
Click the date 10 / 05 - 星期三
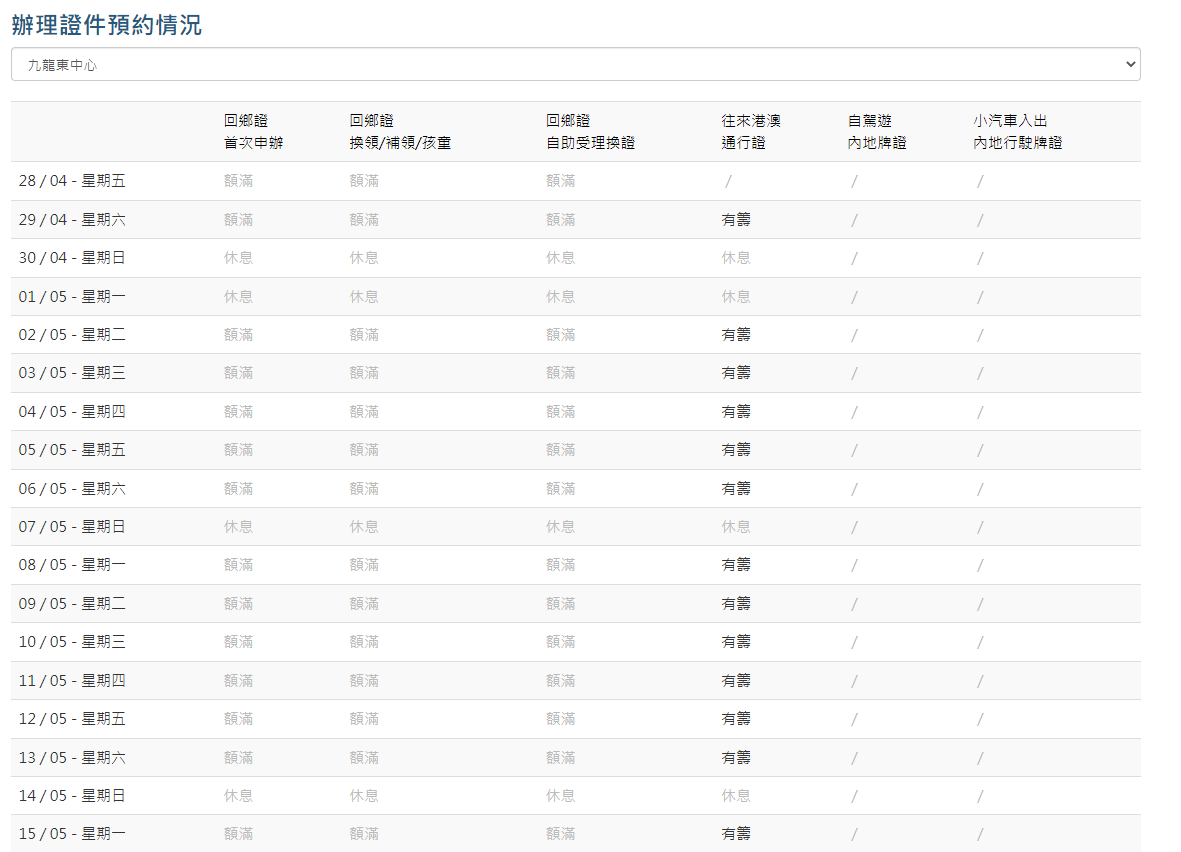click(72, 642)
